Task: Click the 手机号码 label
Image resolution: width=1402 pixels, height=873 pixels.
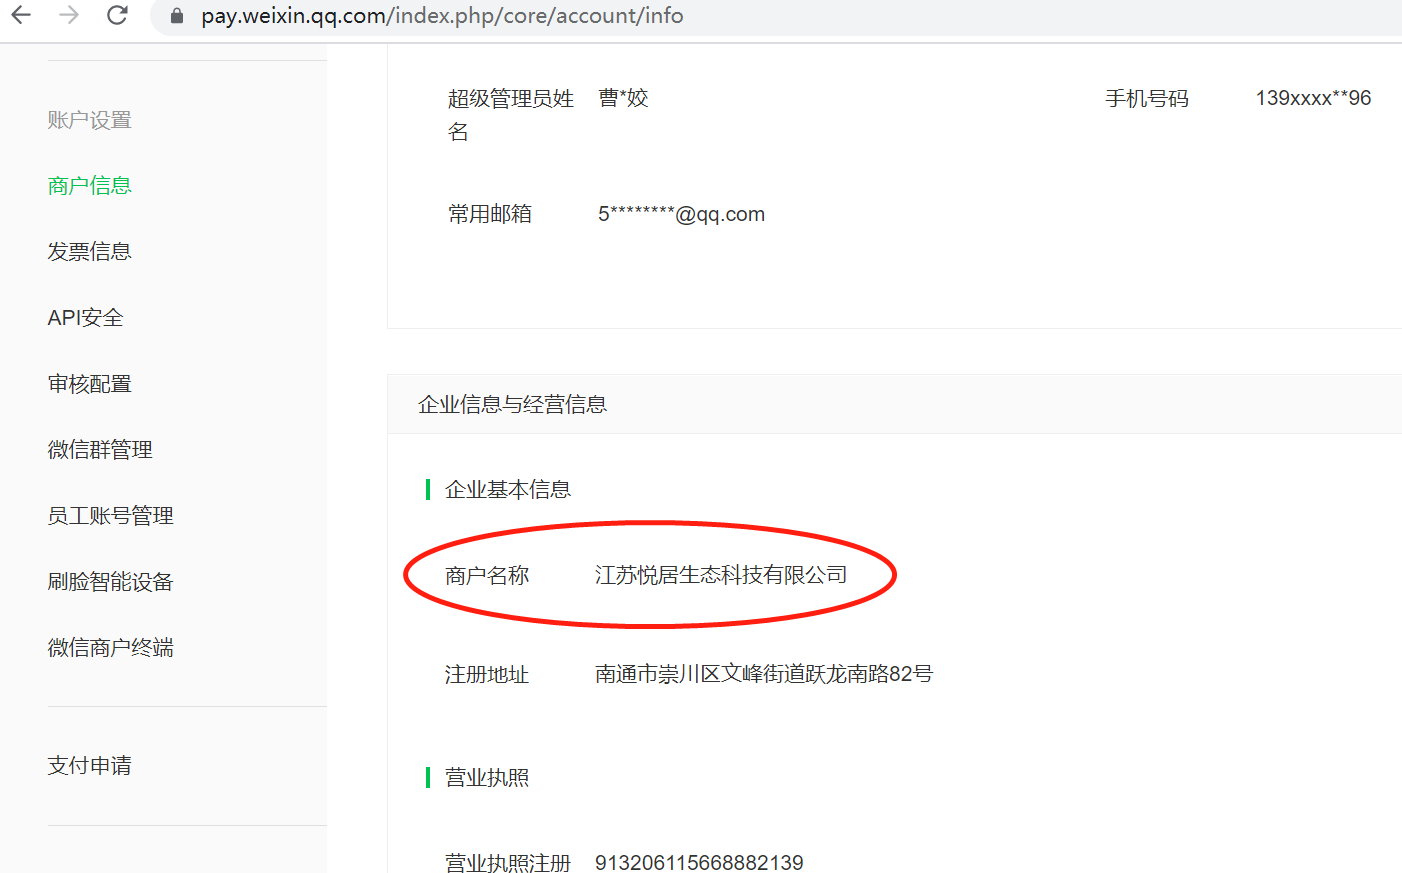Action: pyautogui.click(x=1147, y=98)
